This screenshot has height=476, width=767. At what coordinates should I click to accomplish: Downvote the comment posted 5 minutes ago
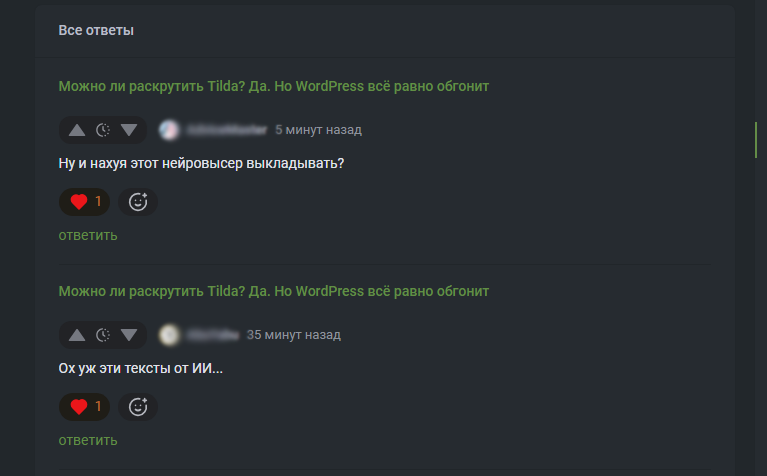(x=129, y=130)
